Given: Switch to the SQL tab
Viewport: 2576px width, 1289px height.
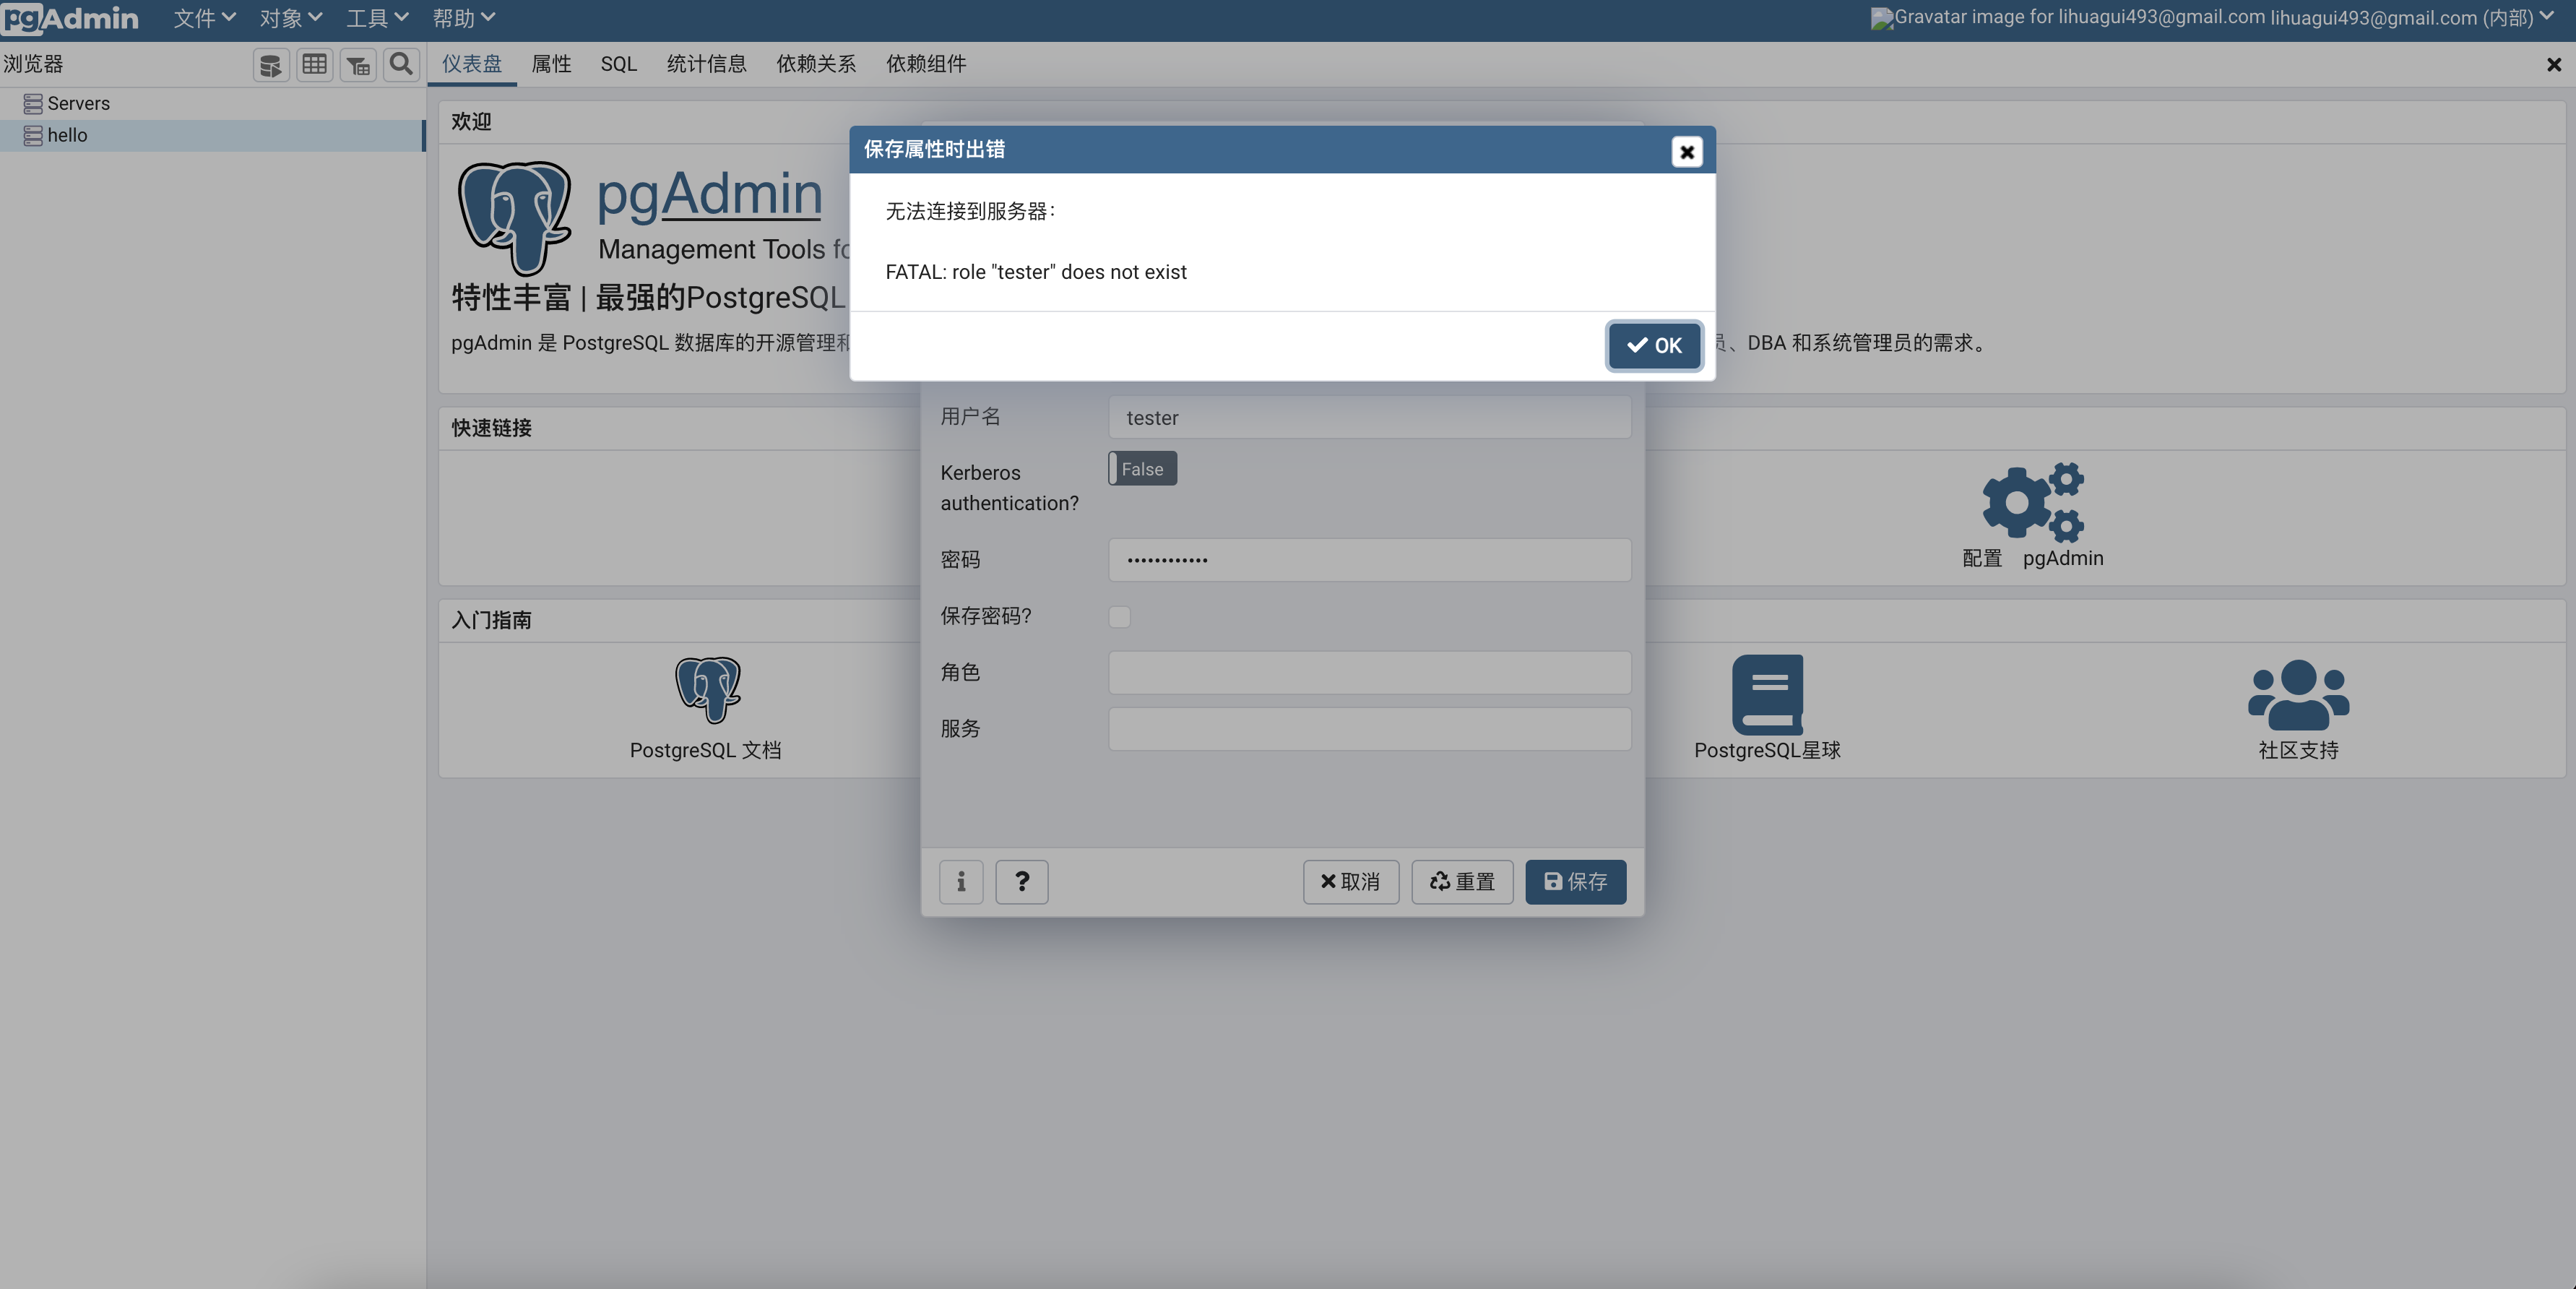Looking at the screenshot, I should click(618, 64).
